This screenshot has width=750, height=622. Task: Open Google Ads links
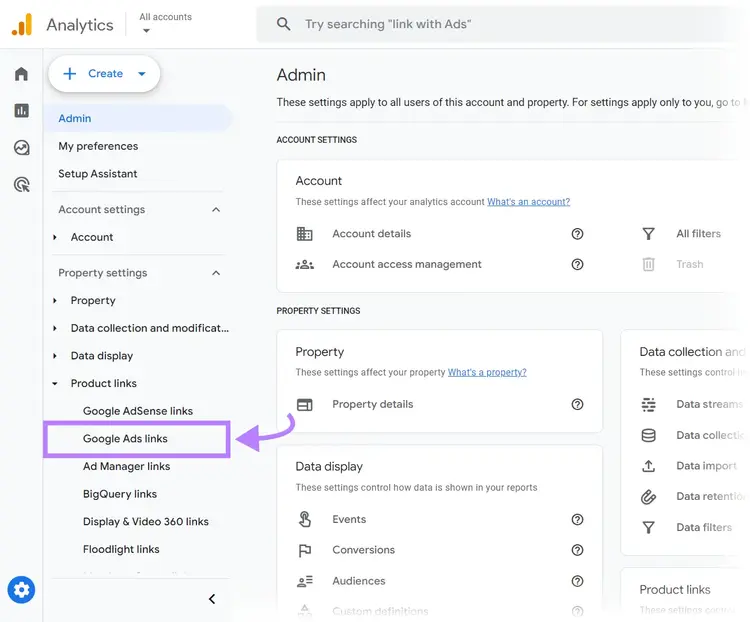[x=125, y=439]
